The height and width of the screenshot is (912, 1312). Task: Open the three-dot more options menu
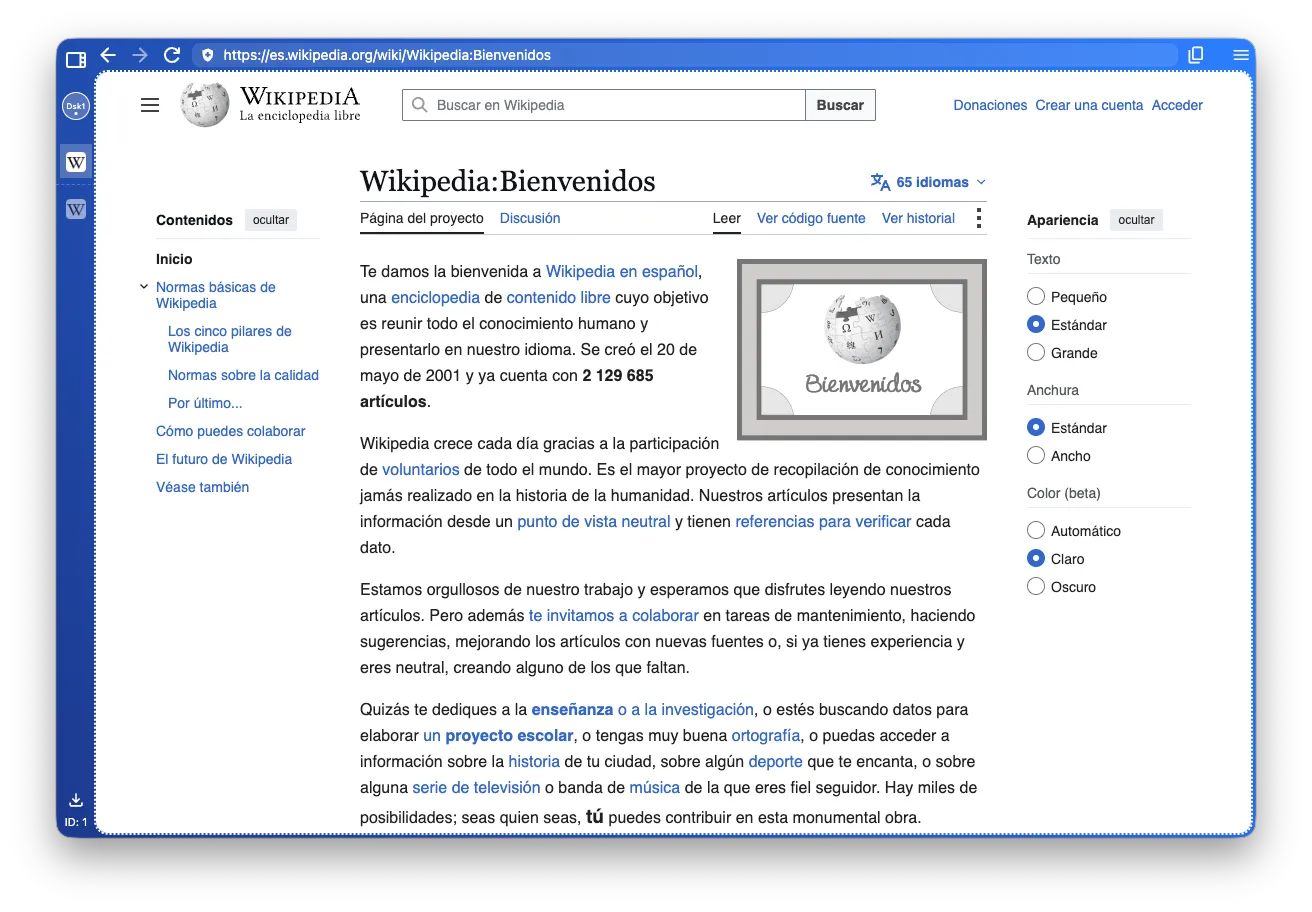978,218
